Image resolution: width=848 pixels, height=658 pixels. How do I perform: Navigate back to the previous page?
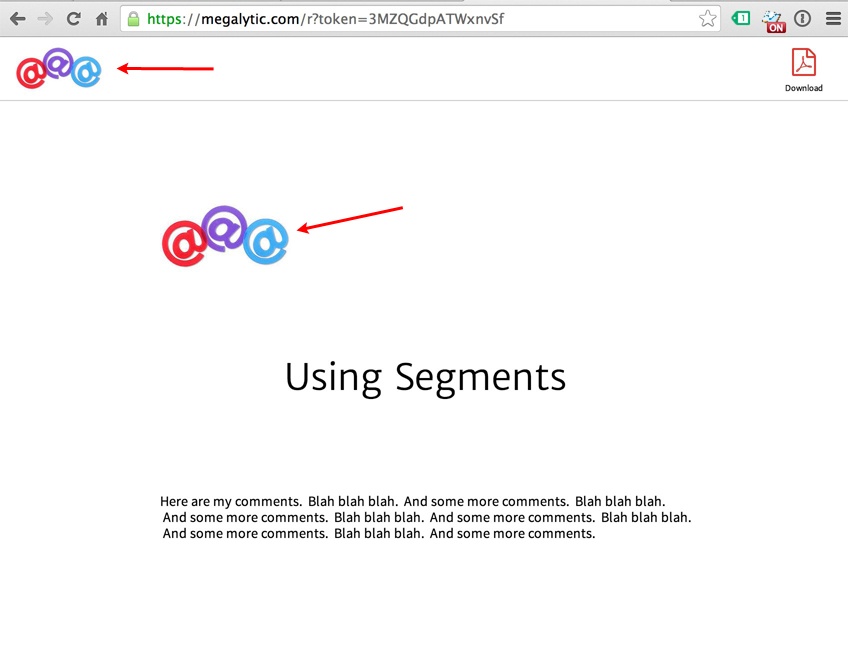coord(17,18)
